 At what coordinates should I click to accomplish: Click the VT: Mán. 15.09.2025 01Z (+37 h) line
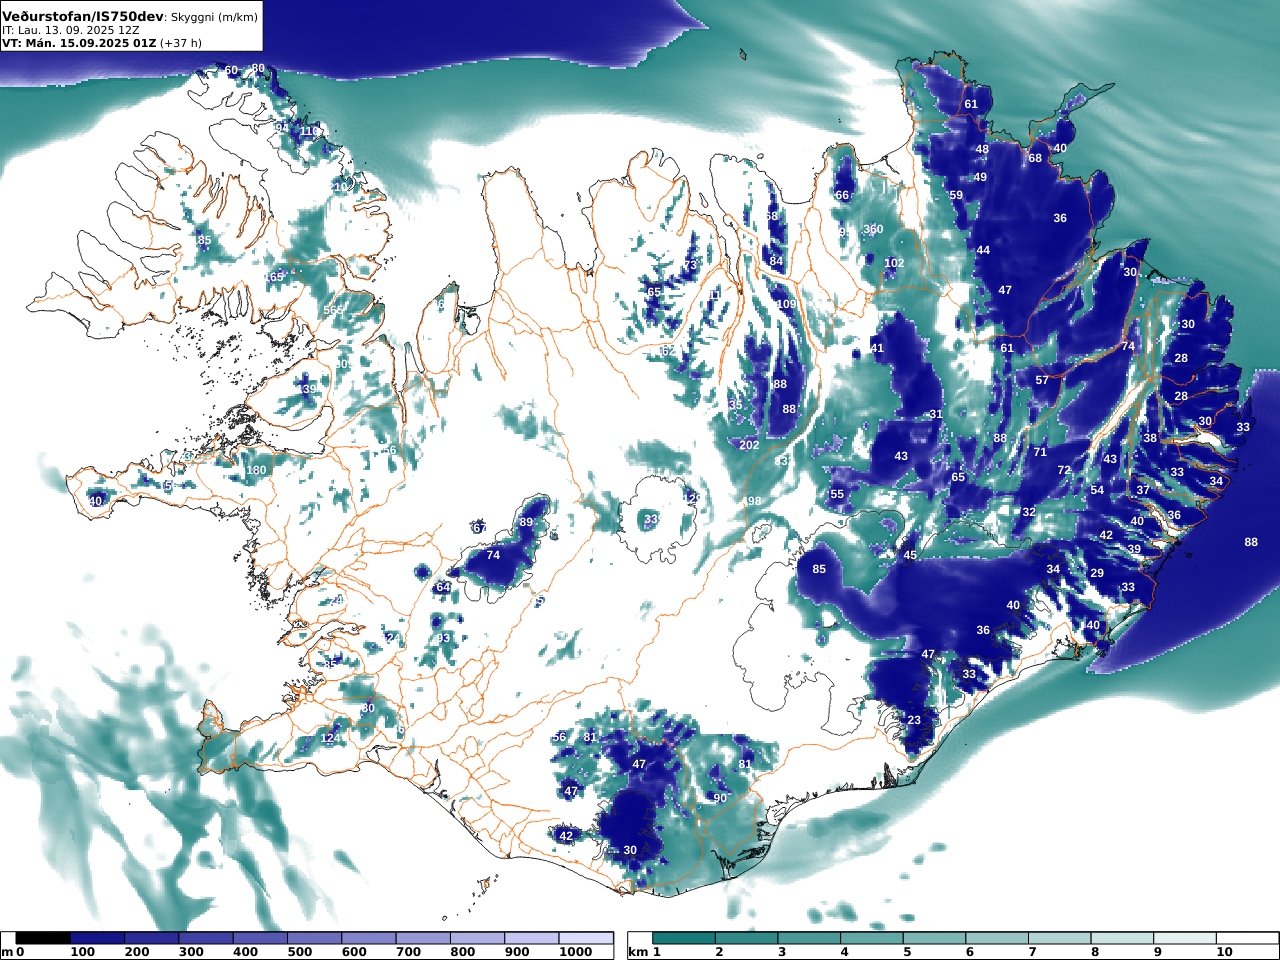coord(102,43)
